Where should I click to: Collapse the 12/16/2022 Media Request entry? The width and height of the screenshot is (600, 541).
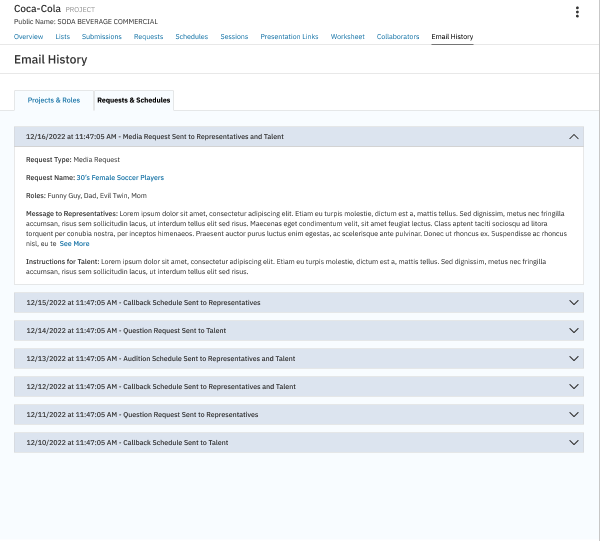tap(573, 136)
